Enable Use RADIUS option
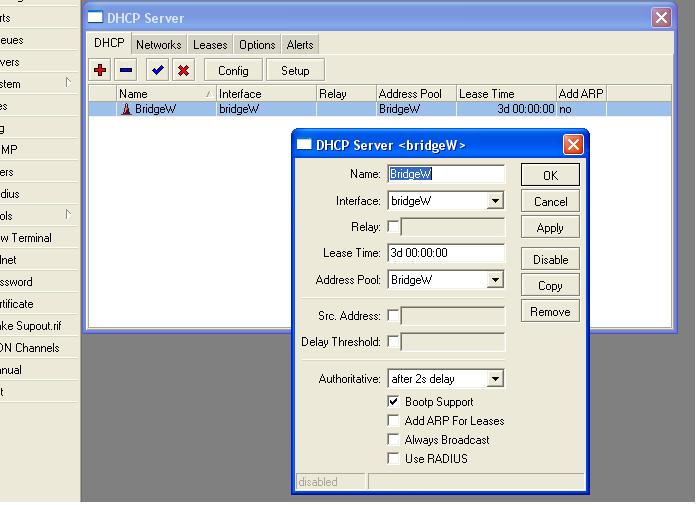Image resolution: width=698 pixels, height=505 pixels. 394,459
